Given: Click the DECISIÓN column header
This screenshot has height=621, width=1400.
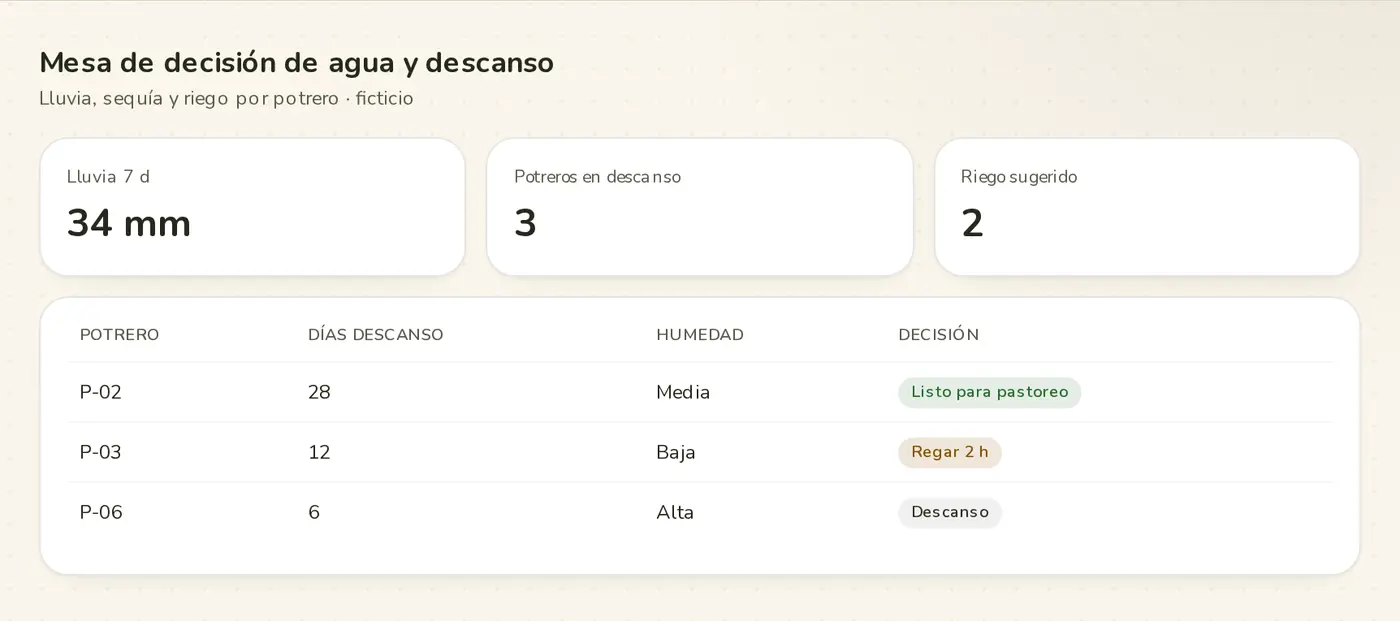Looking at the screenshot, I should 938,335.
